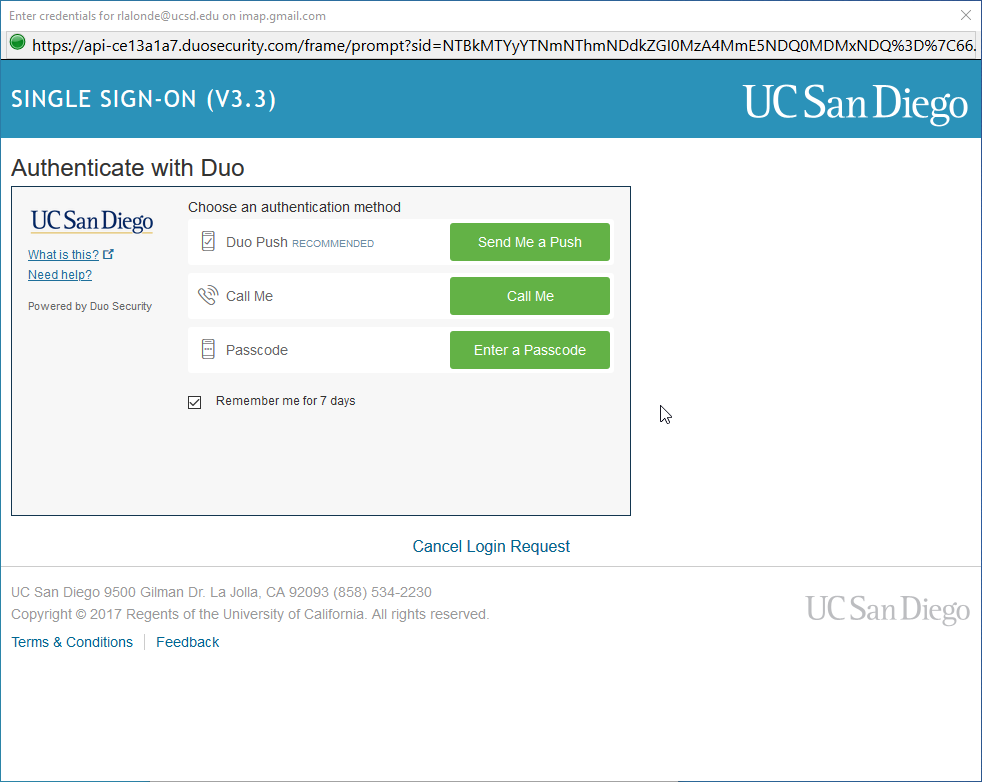Click inside the address bar URL field

pyautogui.click(x=400, y=45)
